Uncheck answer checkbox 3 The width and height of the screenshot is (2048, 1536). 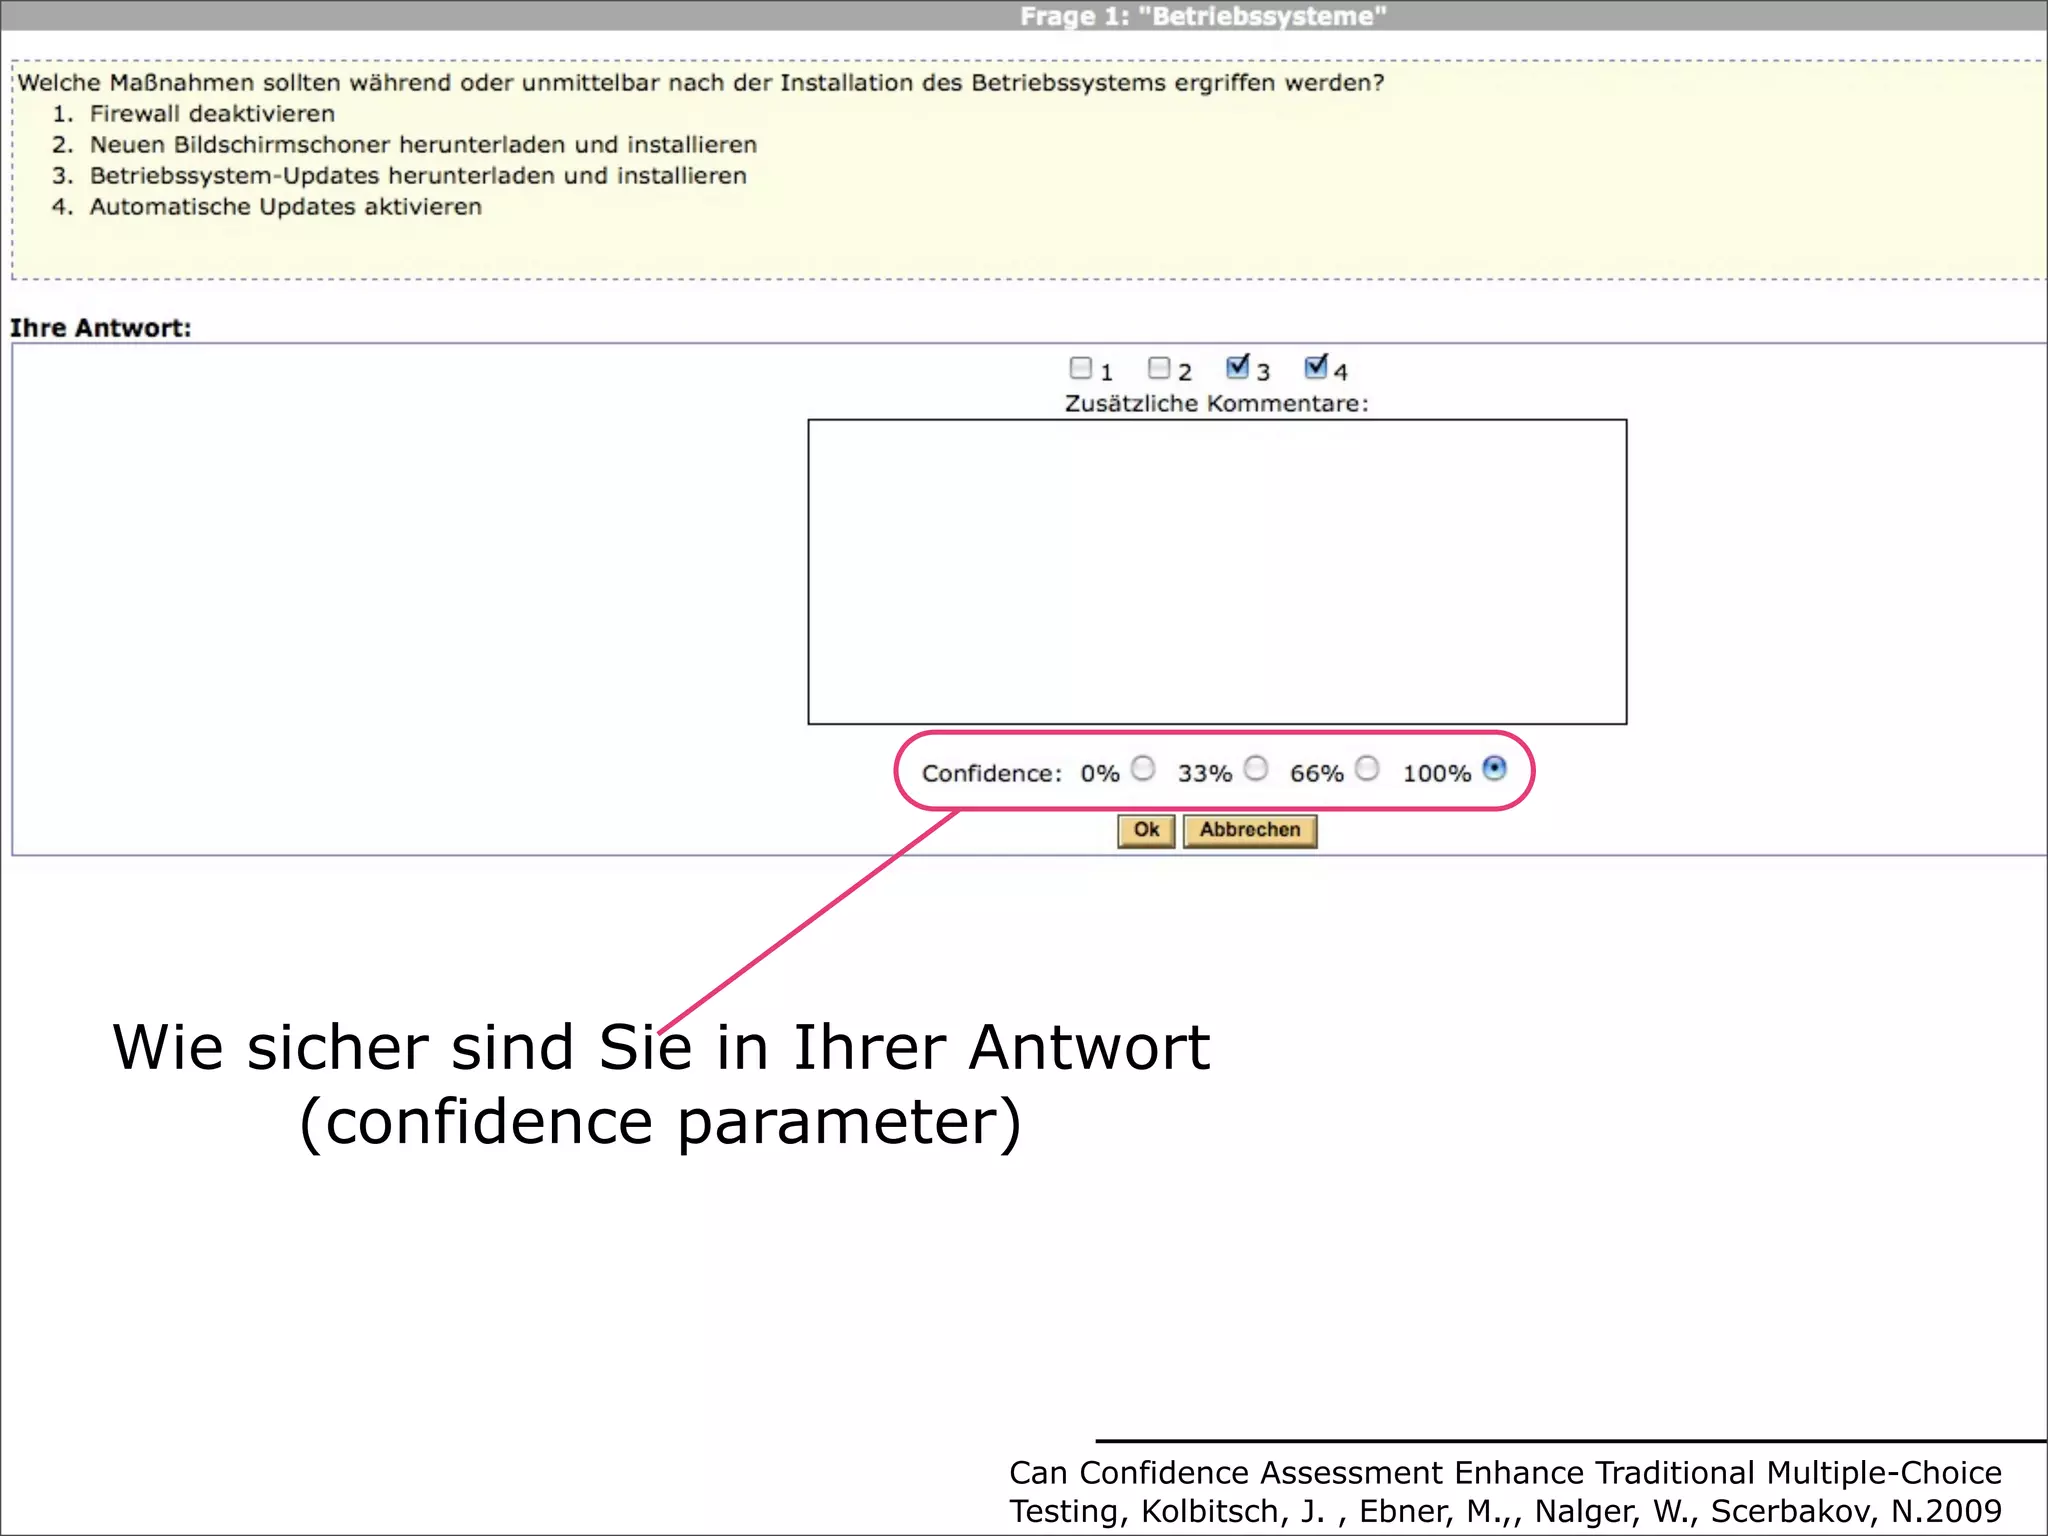coord(1238,368)
